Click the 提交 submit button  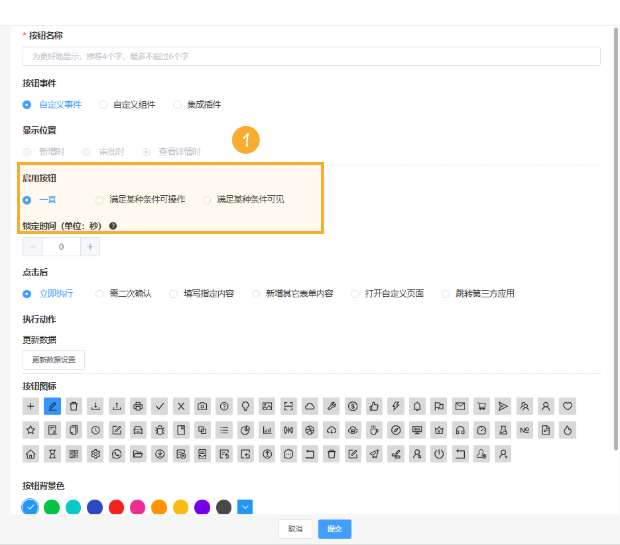pyautogui.click(x=335, y=529)
